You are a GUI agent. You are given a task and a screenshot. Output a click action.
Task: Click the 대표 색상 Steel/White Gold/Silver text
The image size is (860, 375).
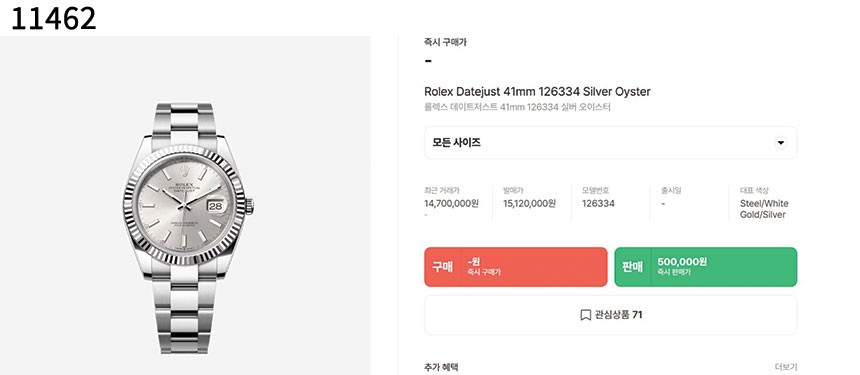point(764,209)
